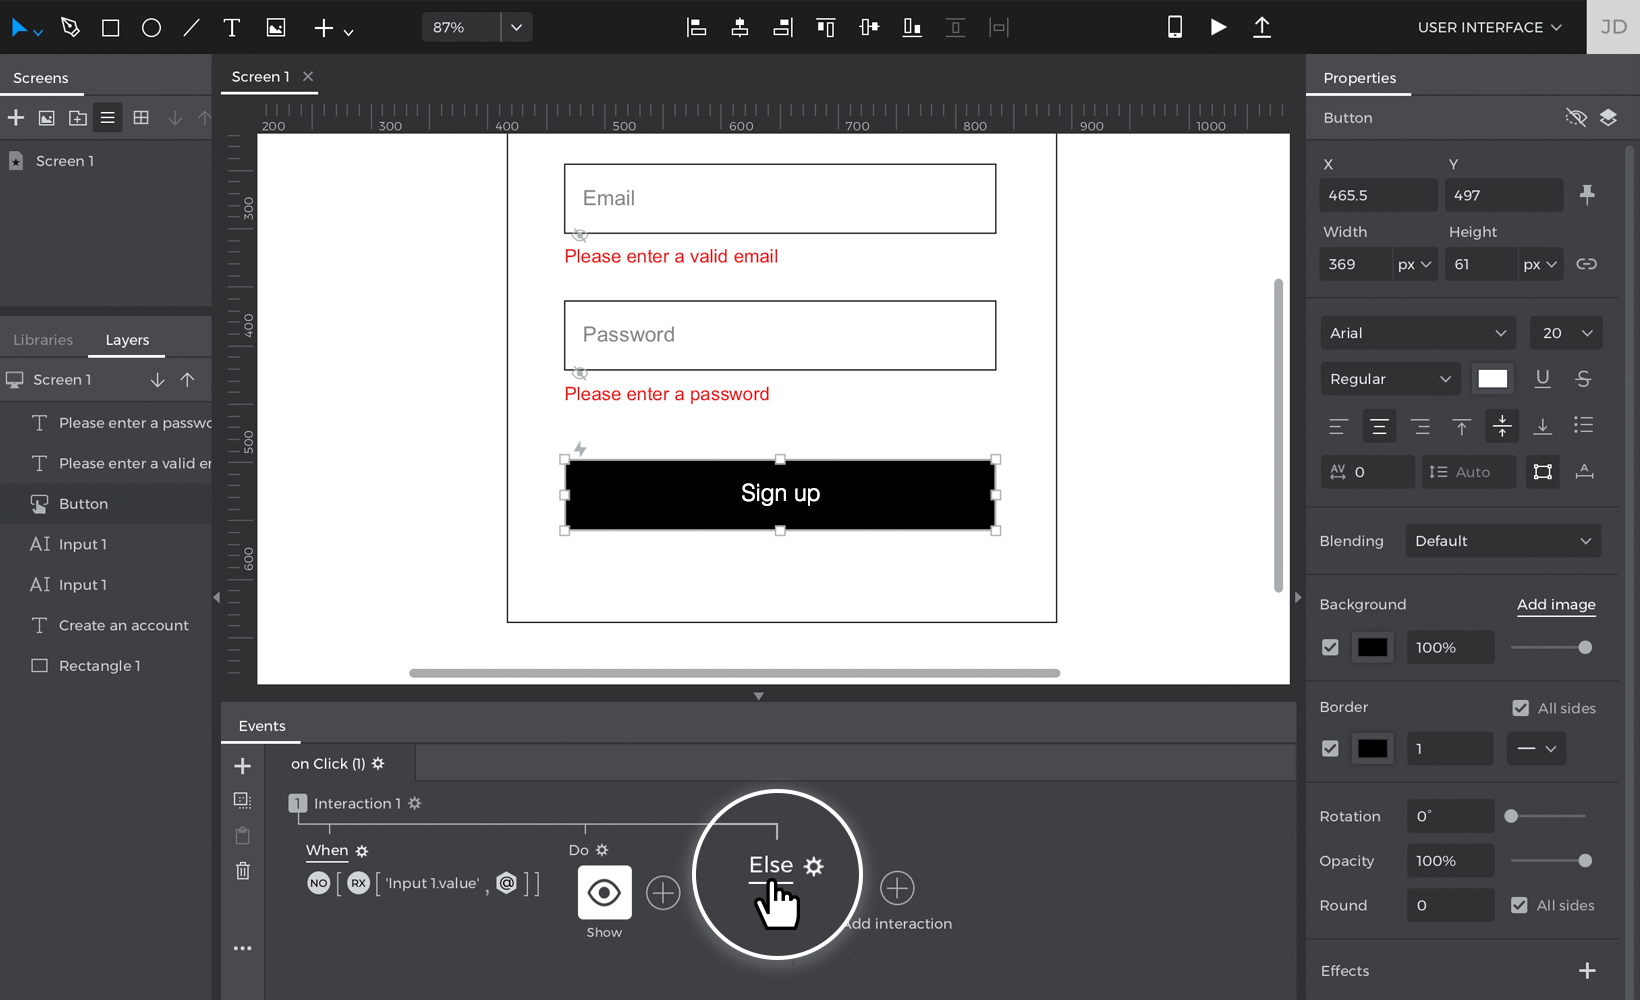This screenshot has height=1000, width=1640.
Task: Align selected elements to top
Action: coord(826,28)
